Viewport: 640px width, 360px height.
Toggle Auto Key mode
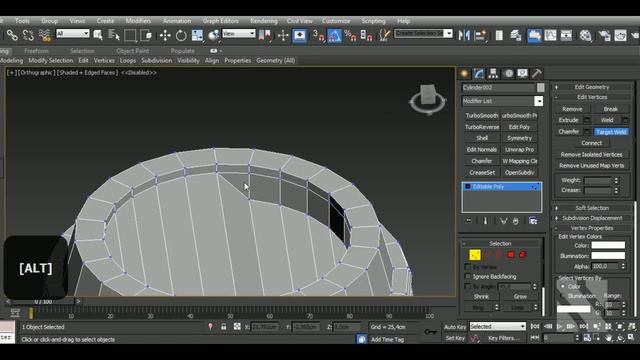(x=455, y=327)
